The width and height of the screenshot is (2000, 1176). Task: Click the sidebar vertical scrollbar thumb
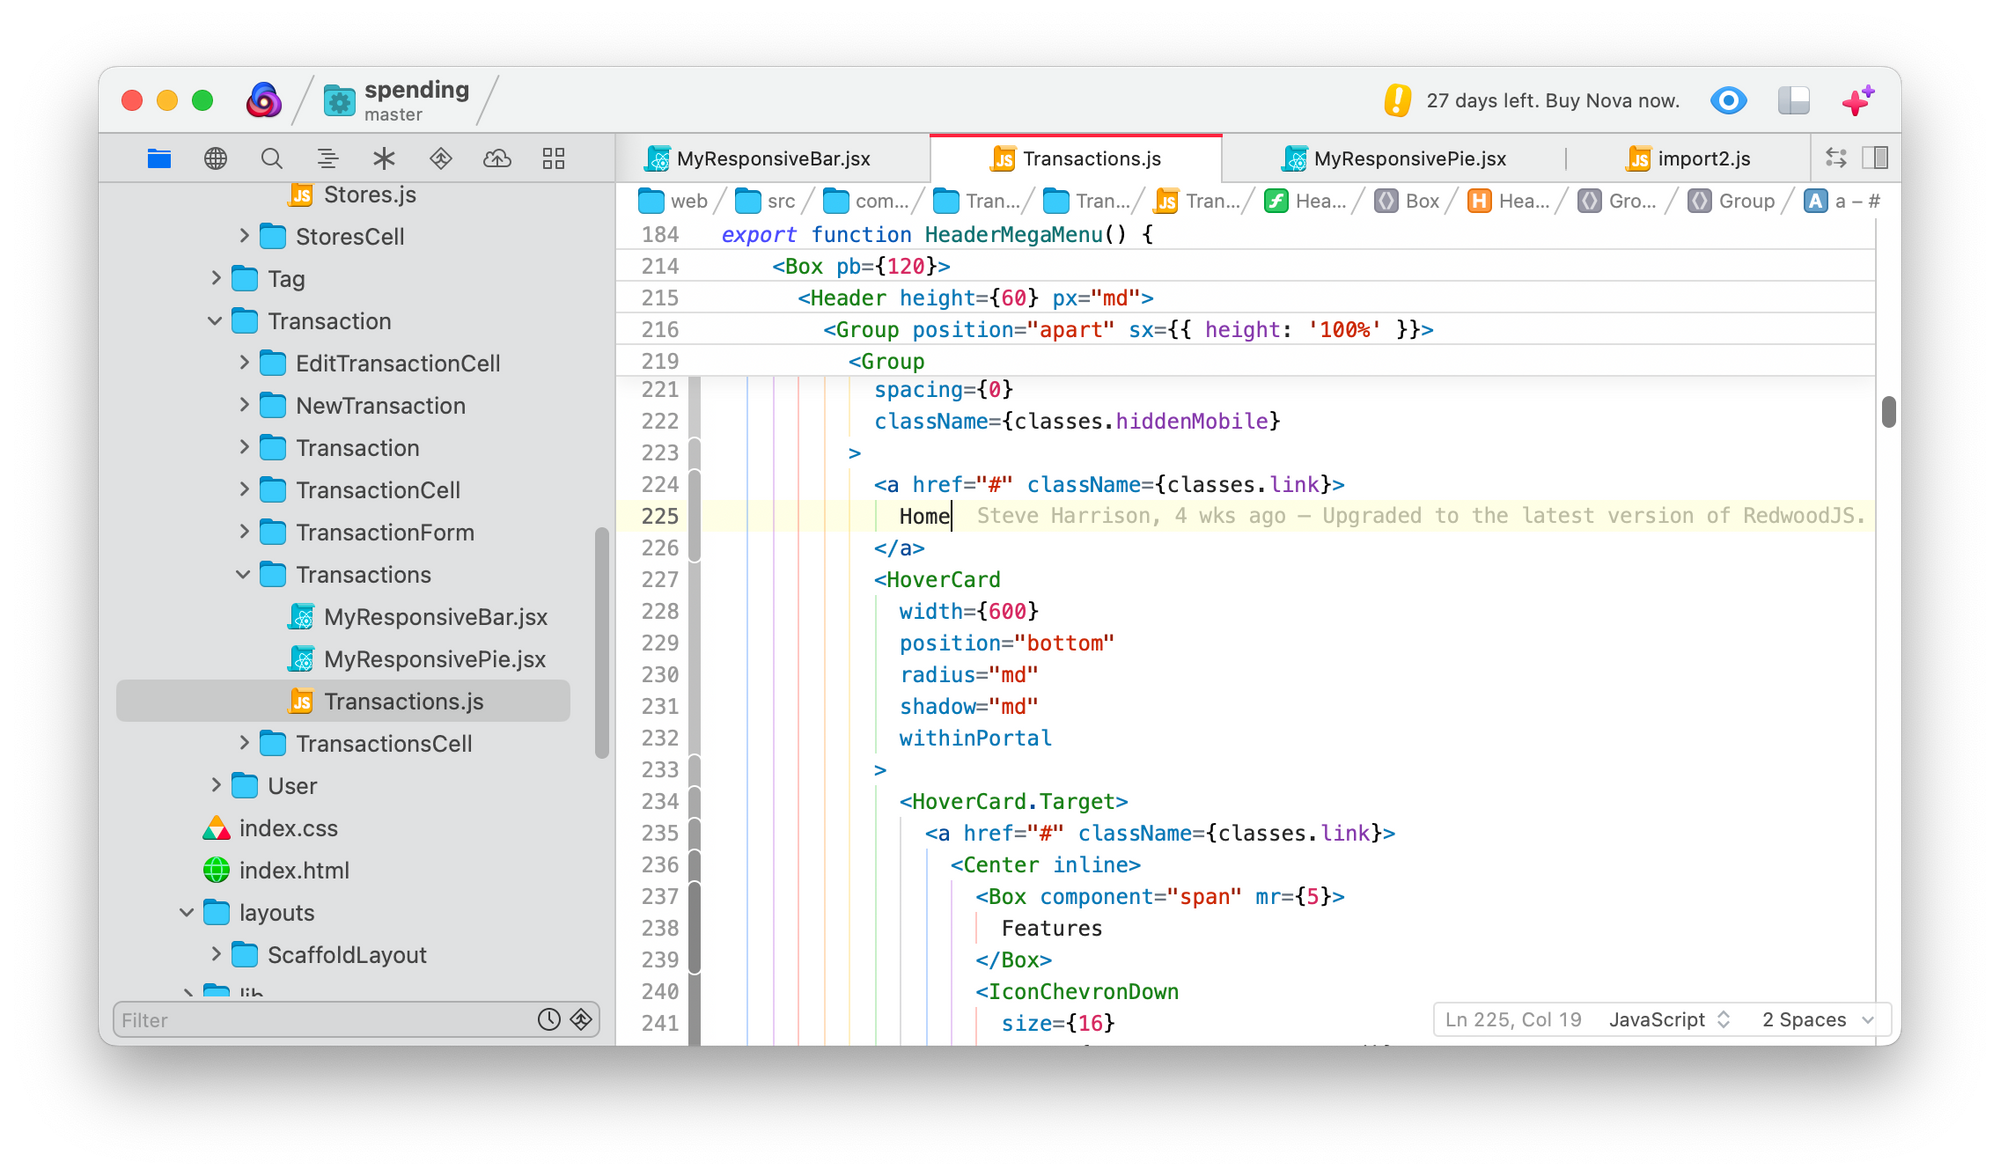[601, 644]
